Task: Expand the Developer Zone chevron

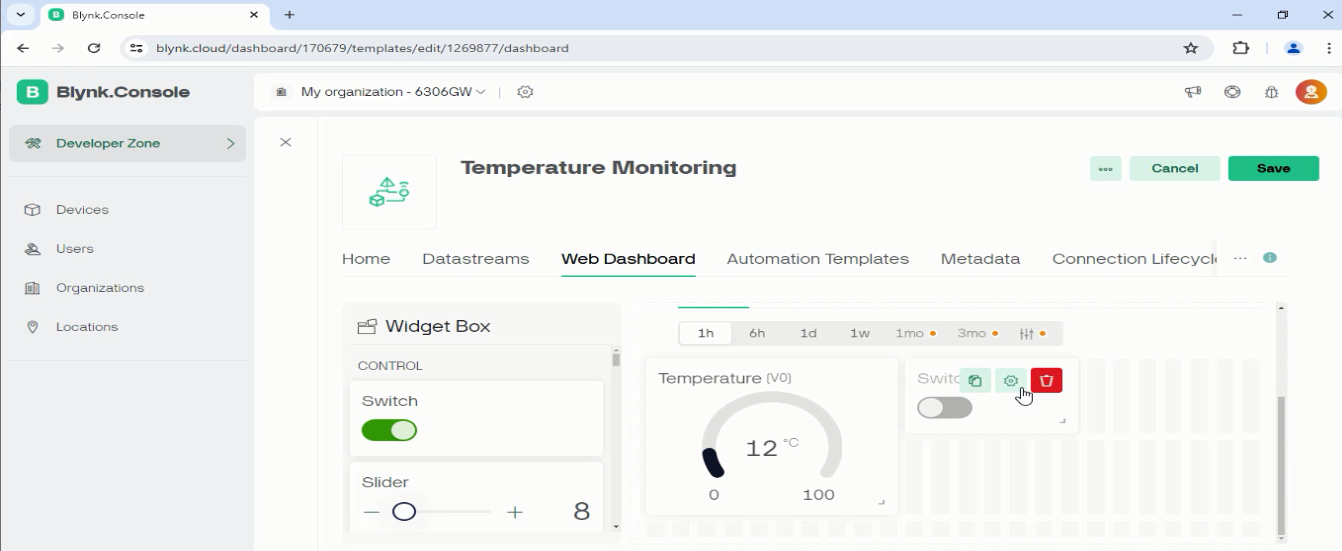Action: coord(230,143)
